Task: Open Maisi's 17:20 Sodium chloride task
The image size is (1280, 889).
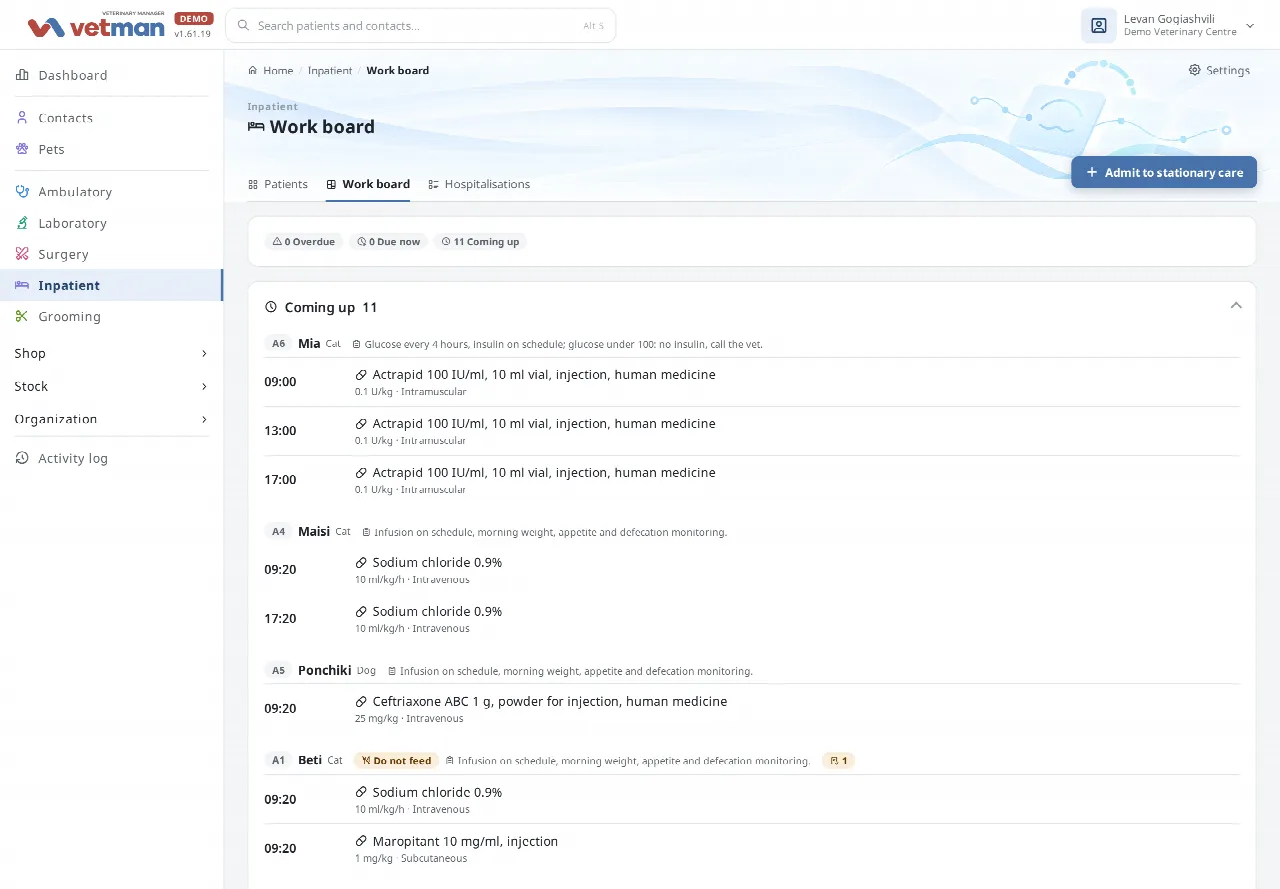Action: pyautogui.click(x=752, y=619)
